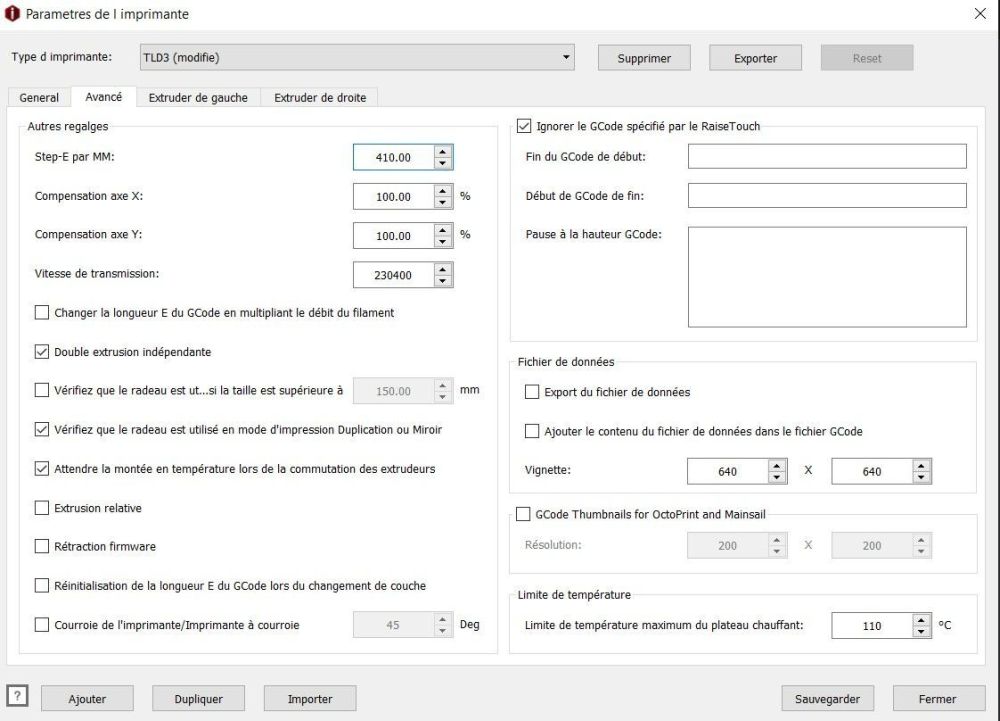Decrease Vitesse de transmission value
This screenshot has width=1000, height=721.
[x=443, y=281]
